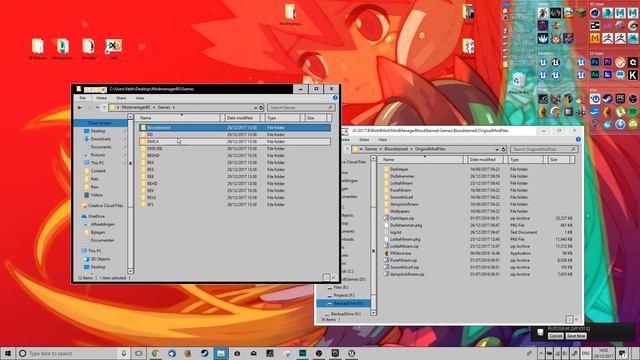Click Save Now in the Autosave popup

(x=576, y=336)
